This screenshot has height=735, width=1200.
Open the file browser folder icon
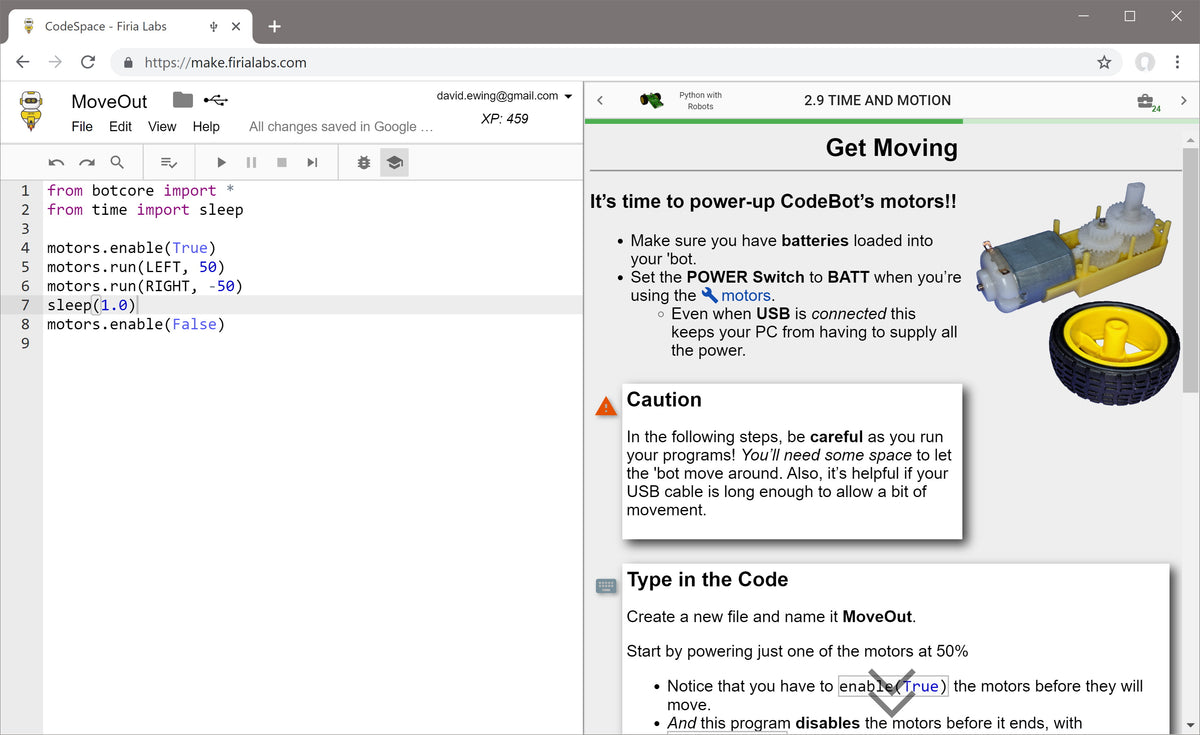point(182,100)
